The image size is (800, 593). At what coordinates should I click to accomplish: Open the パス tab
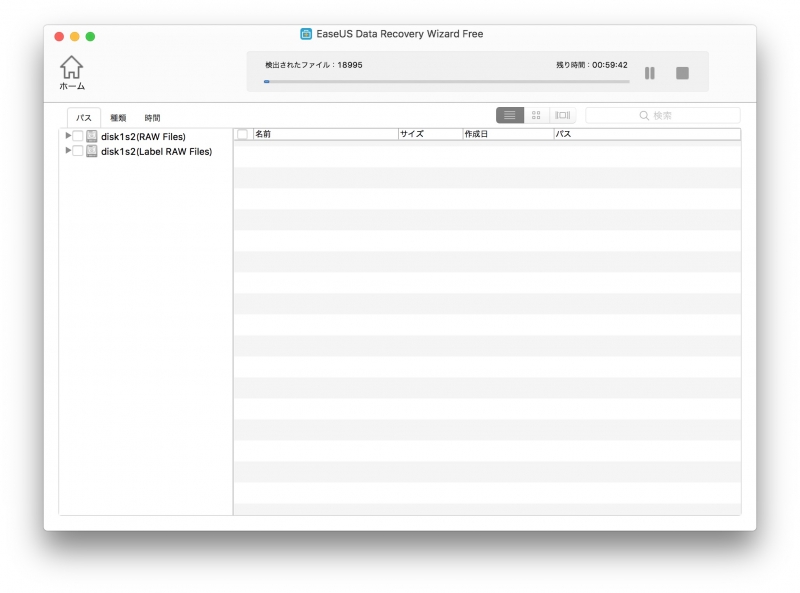(x=84, y=118)
